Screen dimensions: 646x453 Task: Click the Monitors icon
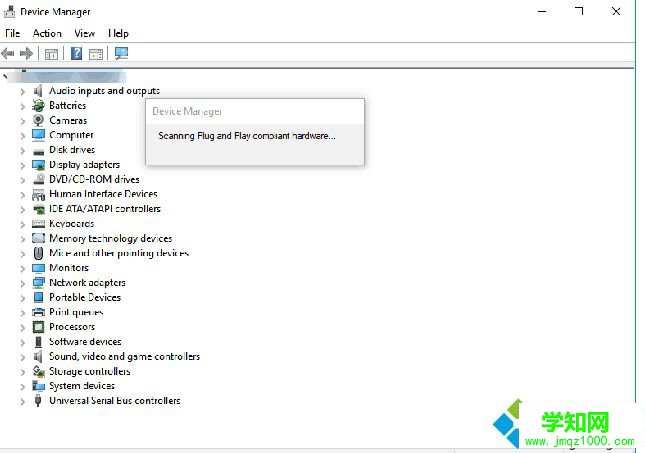(x=38, y=268)
